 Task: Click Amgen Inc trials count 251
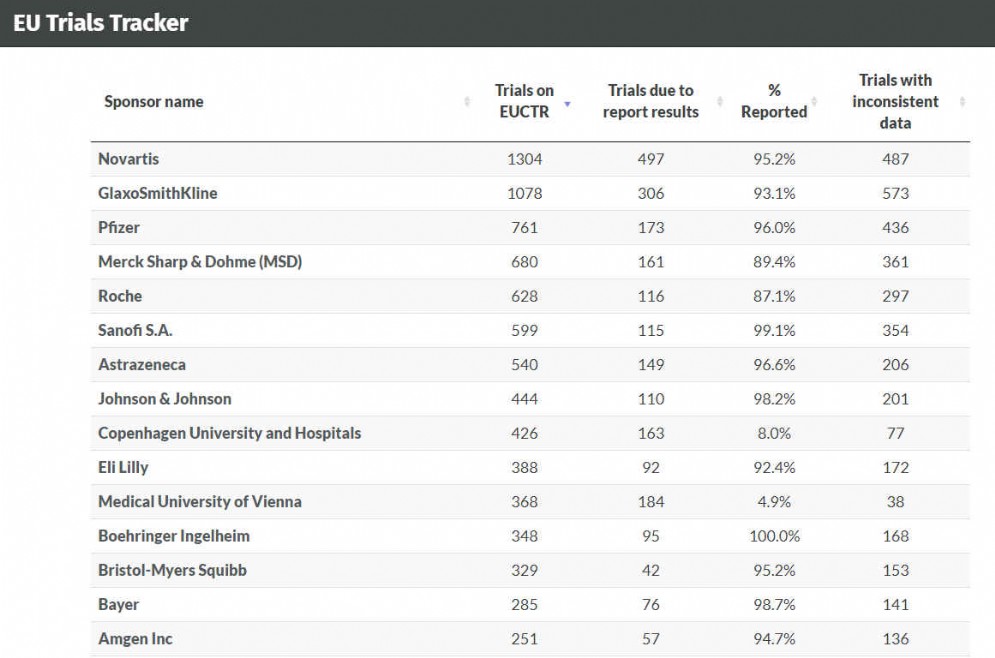(x=524, y=638)
